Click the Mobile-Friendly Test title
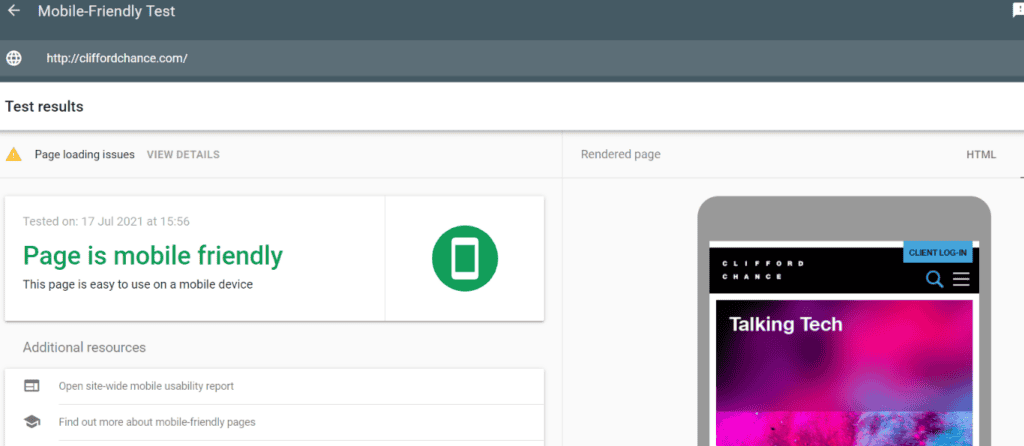The width and height of the screenshot is (1024, 446). (106, 11)
